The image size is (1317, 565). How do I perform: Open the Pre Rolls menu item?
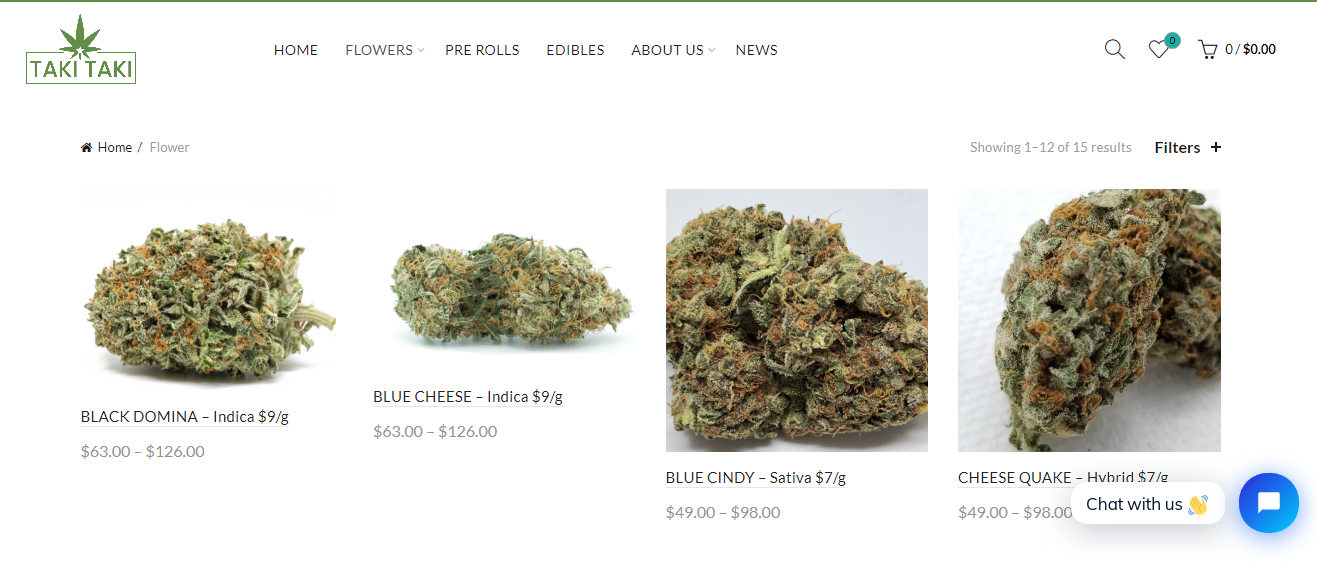pyautogui.click(x=482, y=50)
